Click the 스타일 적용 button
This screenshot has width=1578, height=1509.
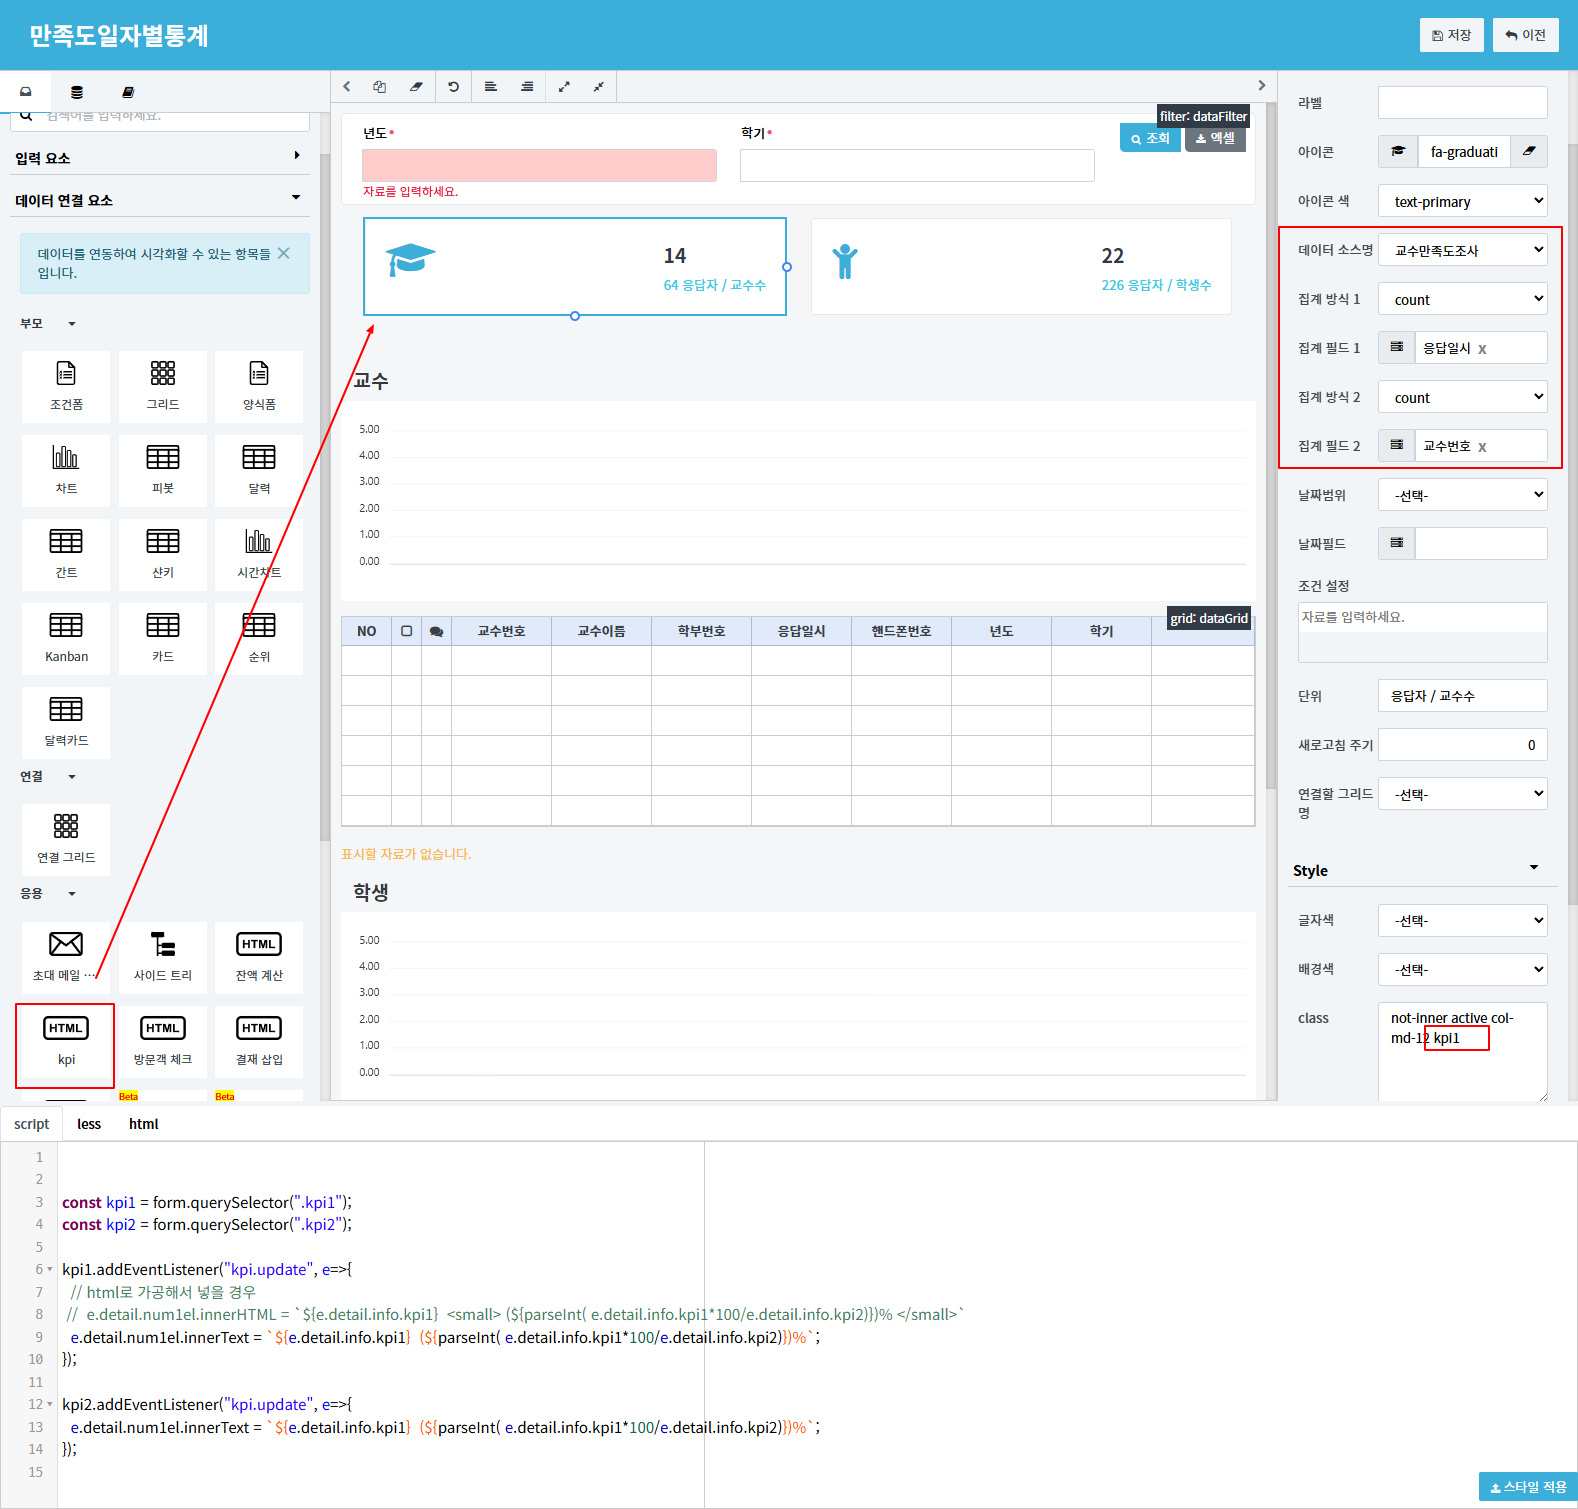(1528, 1487)
